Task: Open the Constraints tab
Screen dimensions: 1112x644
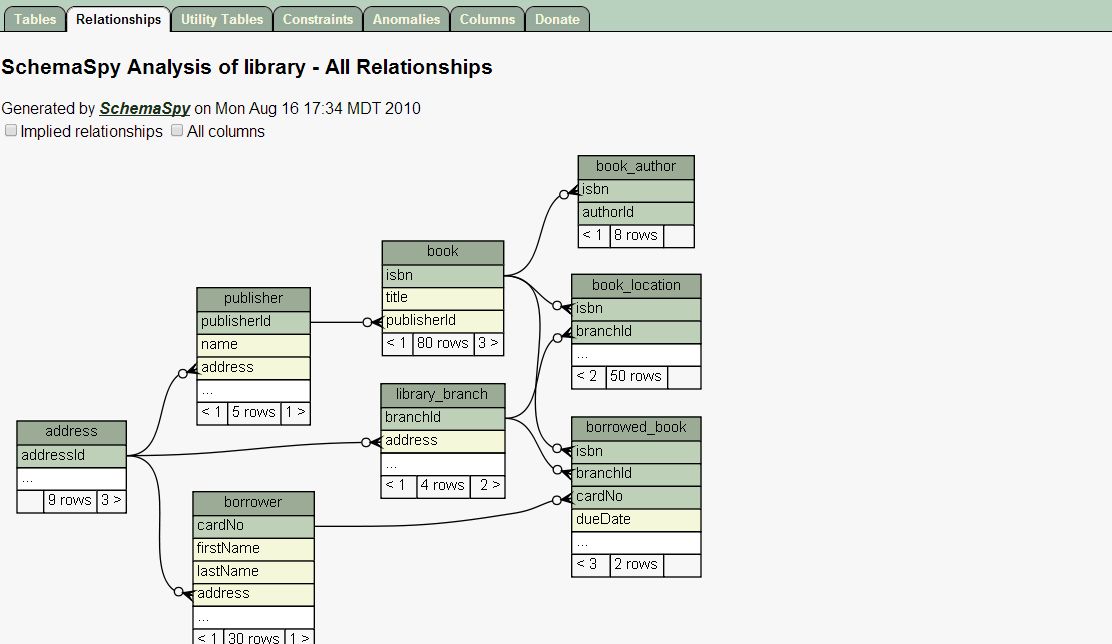Action: click(317, 19)
